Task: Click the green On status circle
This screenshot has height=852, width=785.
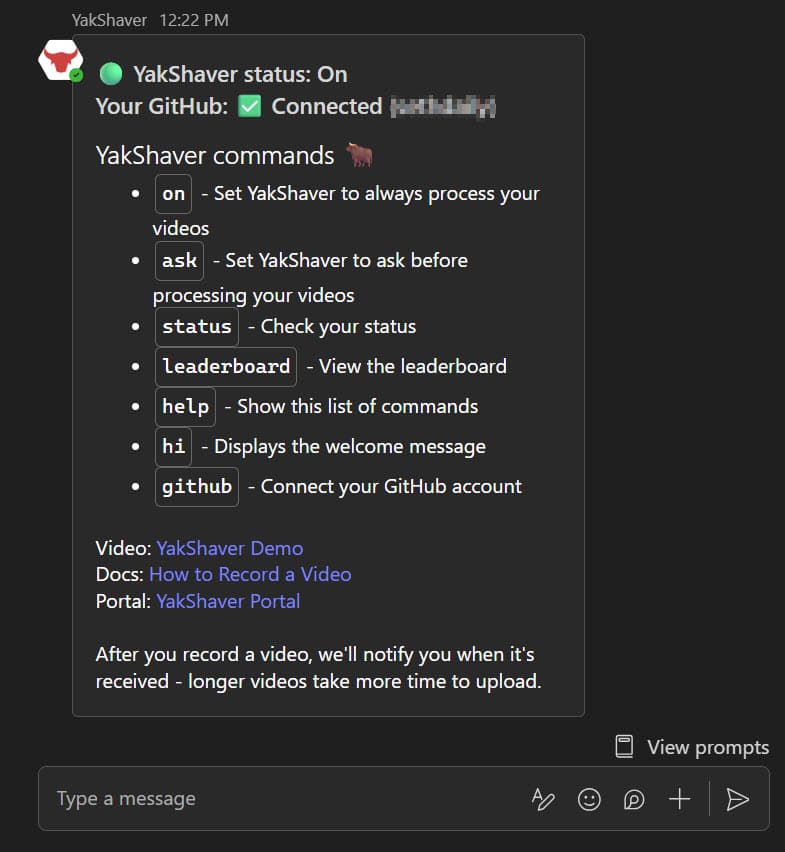Action: pyautogui.click(x=110, y=74)
